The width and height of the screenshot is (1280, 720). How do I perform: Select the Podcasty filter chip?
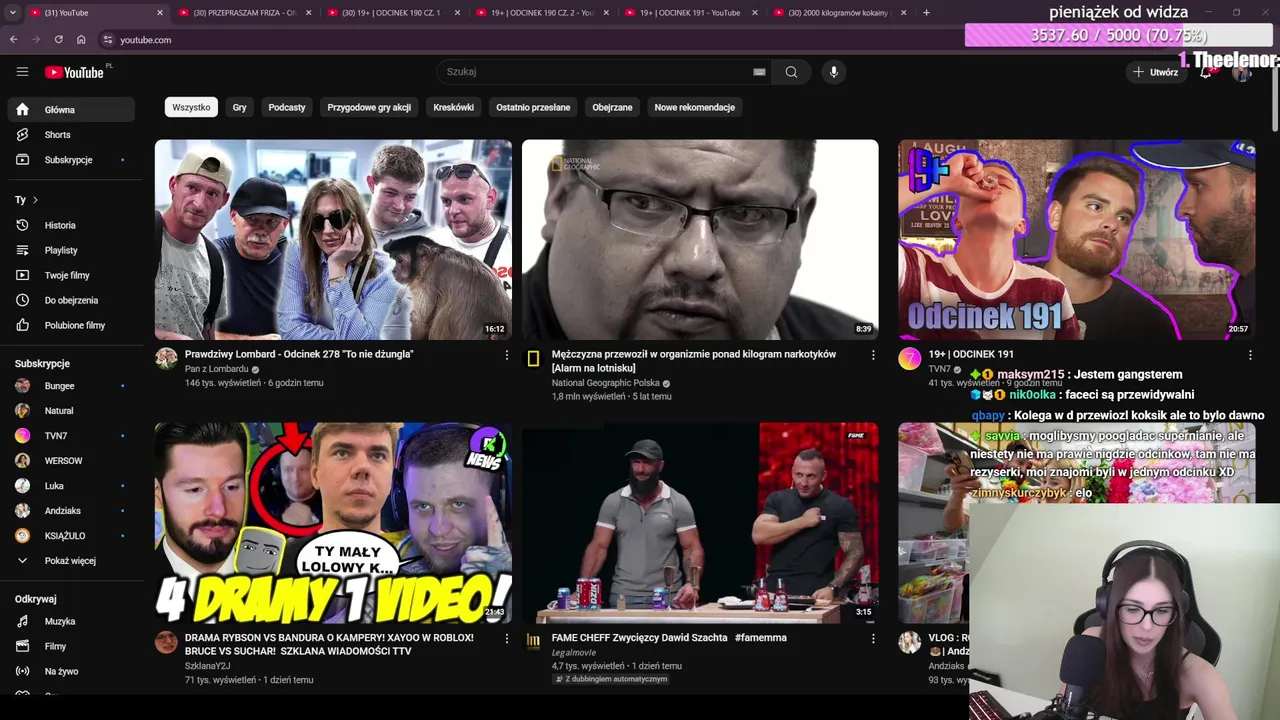click(287, 107)
